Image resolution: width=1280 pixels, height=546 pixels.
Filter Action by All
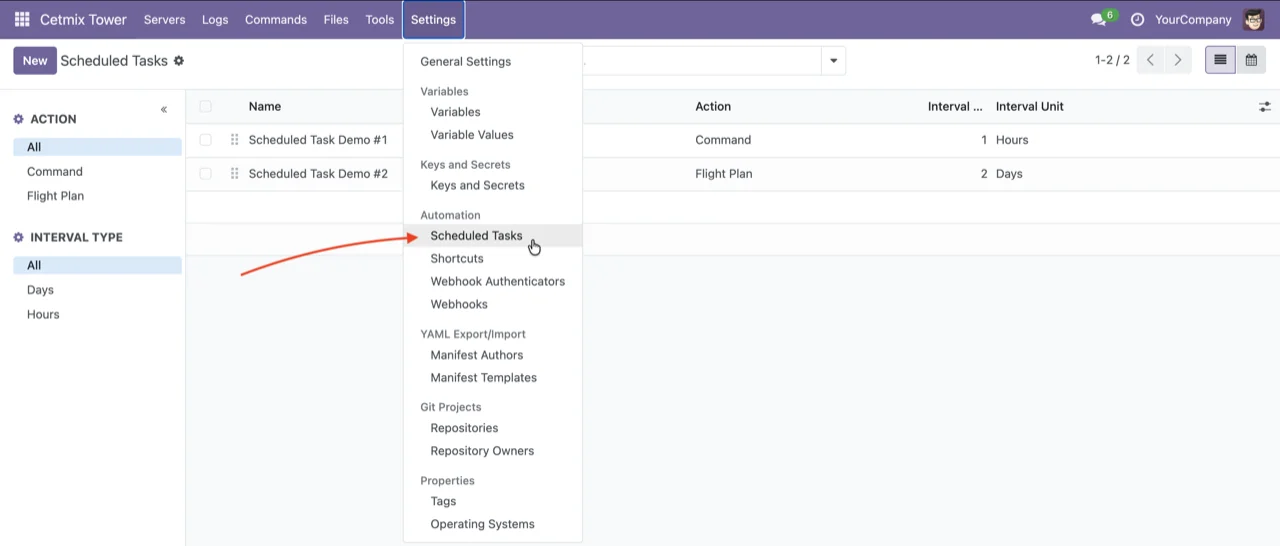(x=97, y=147)
